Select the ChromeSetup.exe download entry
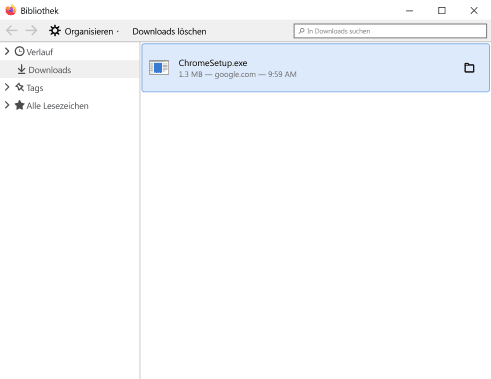 [315, 68]
